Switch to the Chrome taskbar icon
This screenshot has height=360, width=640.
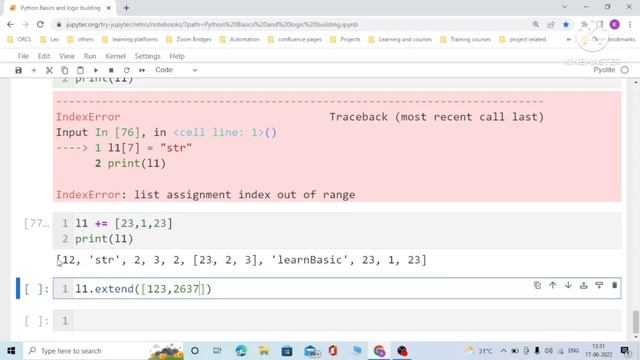click(379, 351)
